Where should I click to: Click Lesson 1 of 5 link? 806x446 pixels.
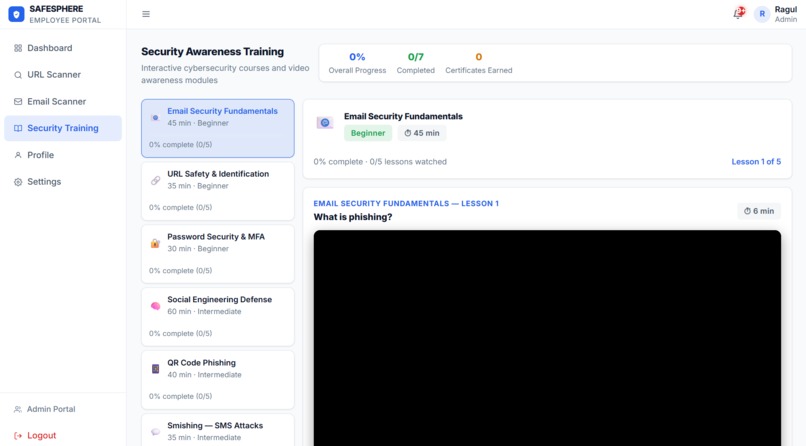pyautogui.click(x=756, y=161)
